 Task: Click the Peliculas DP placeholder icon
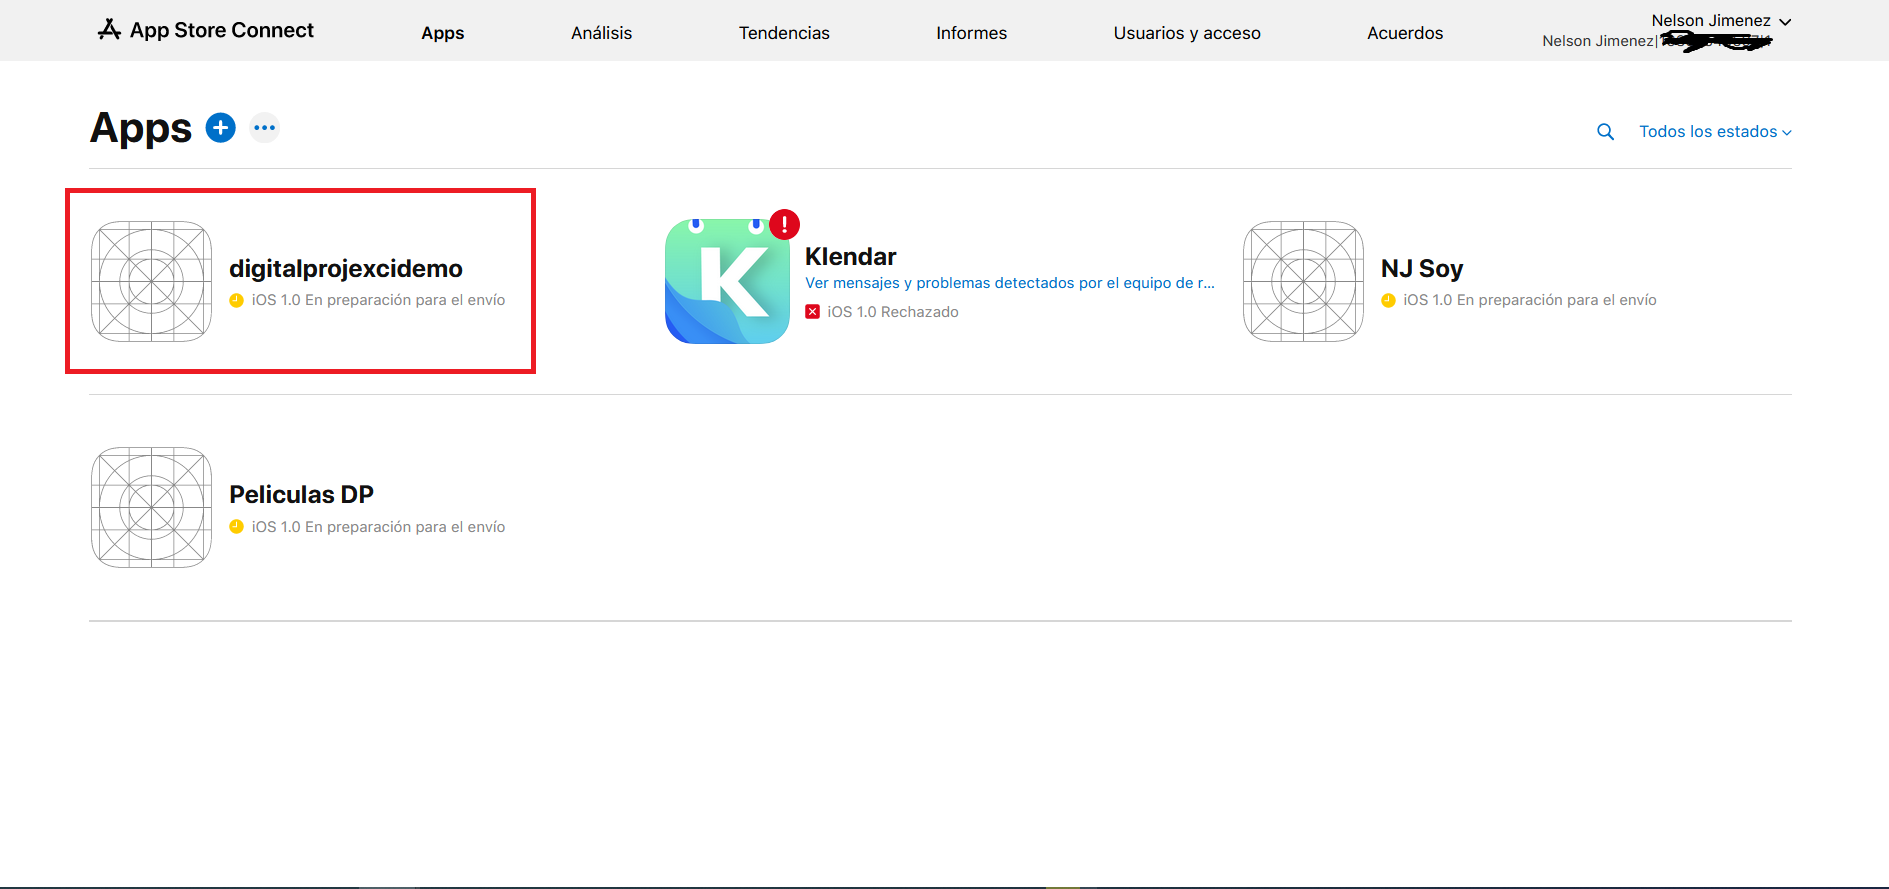151,508
